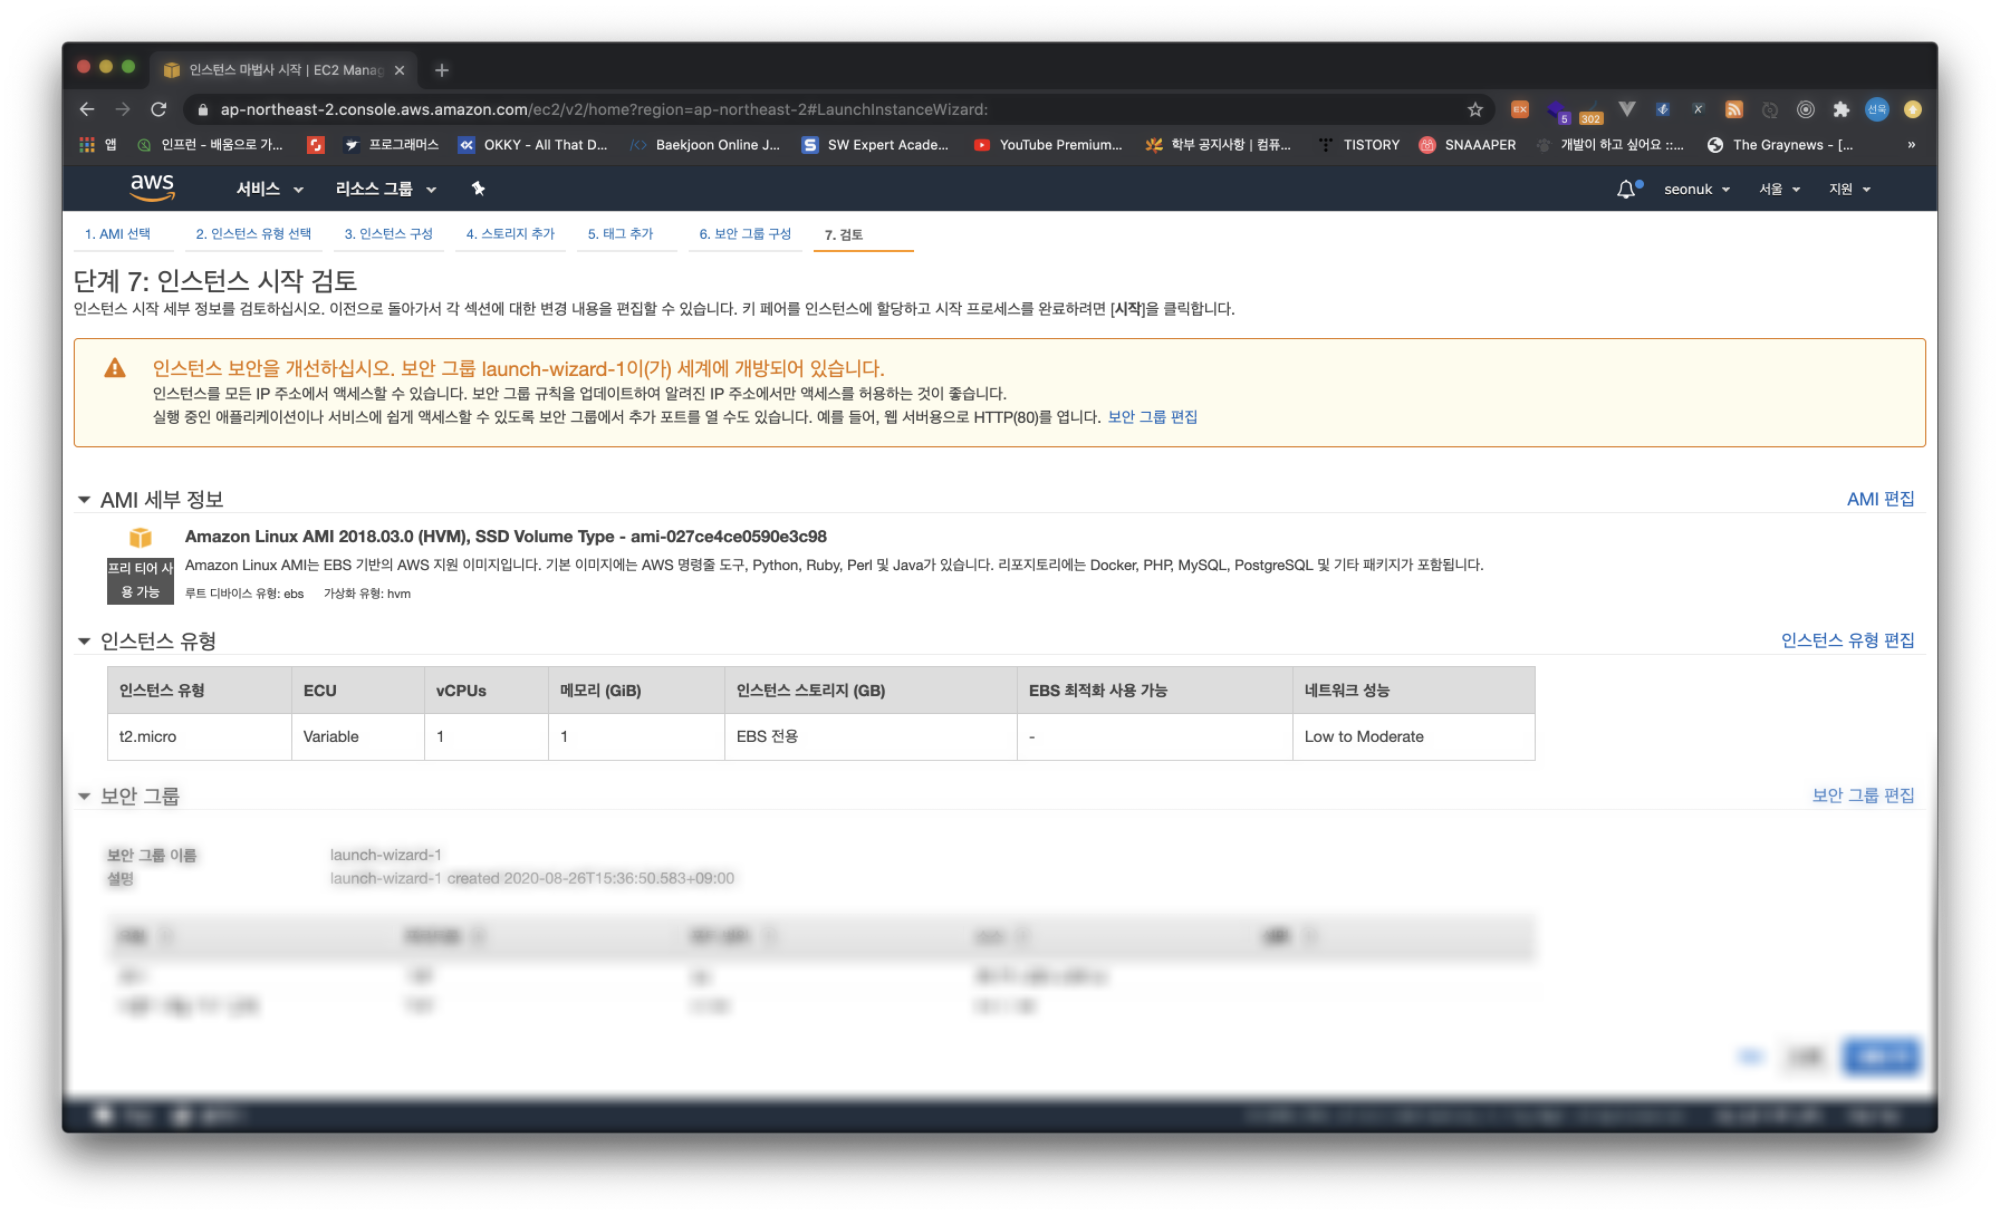Open the seonuk account dropdown
This screenshot has width=2000, height=1215.
(x=1696, y=189)
